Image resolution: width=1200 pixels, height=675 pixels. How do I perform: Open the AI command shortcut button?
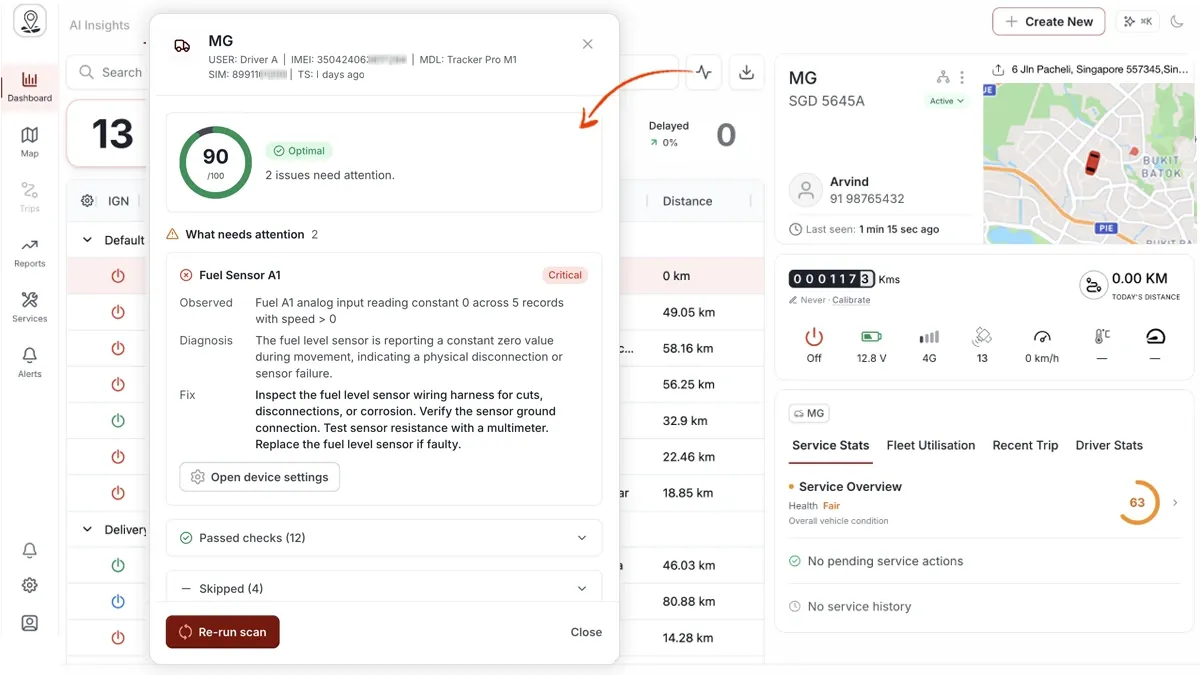click(x=1138, y=21)
